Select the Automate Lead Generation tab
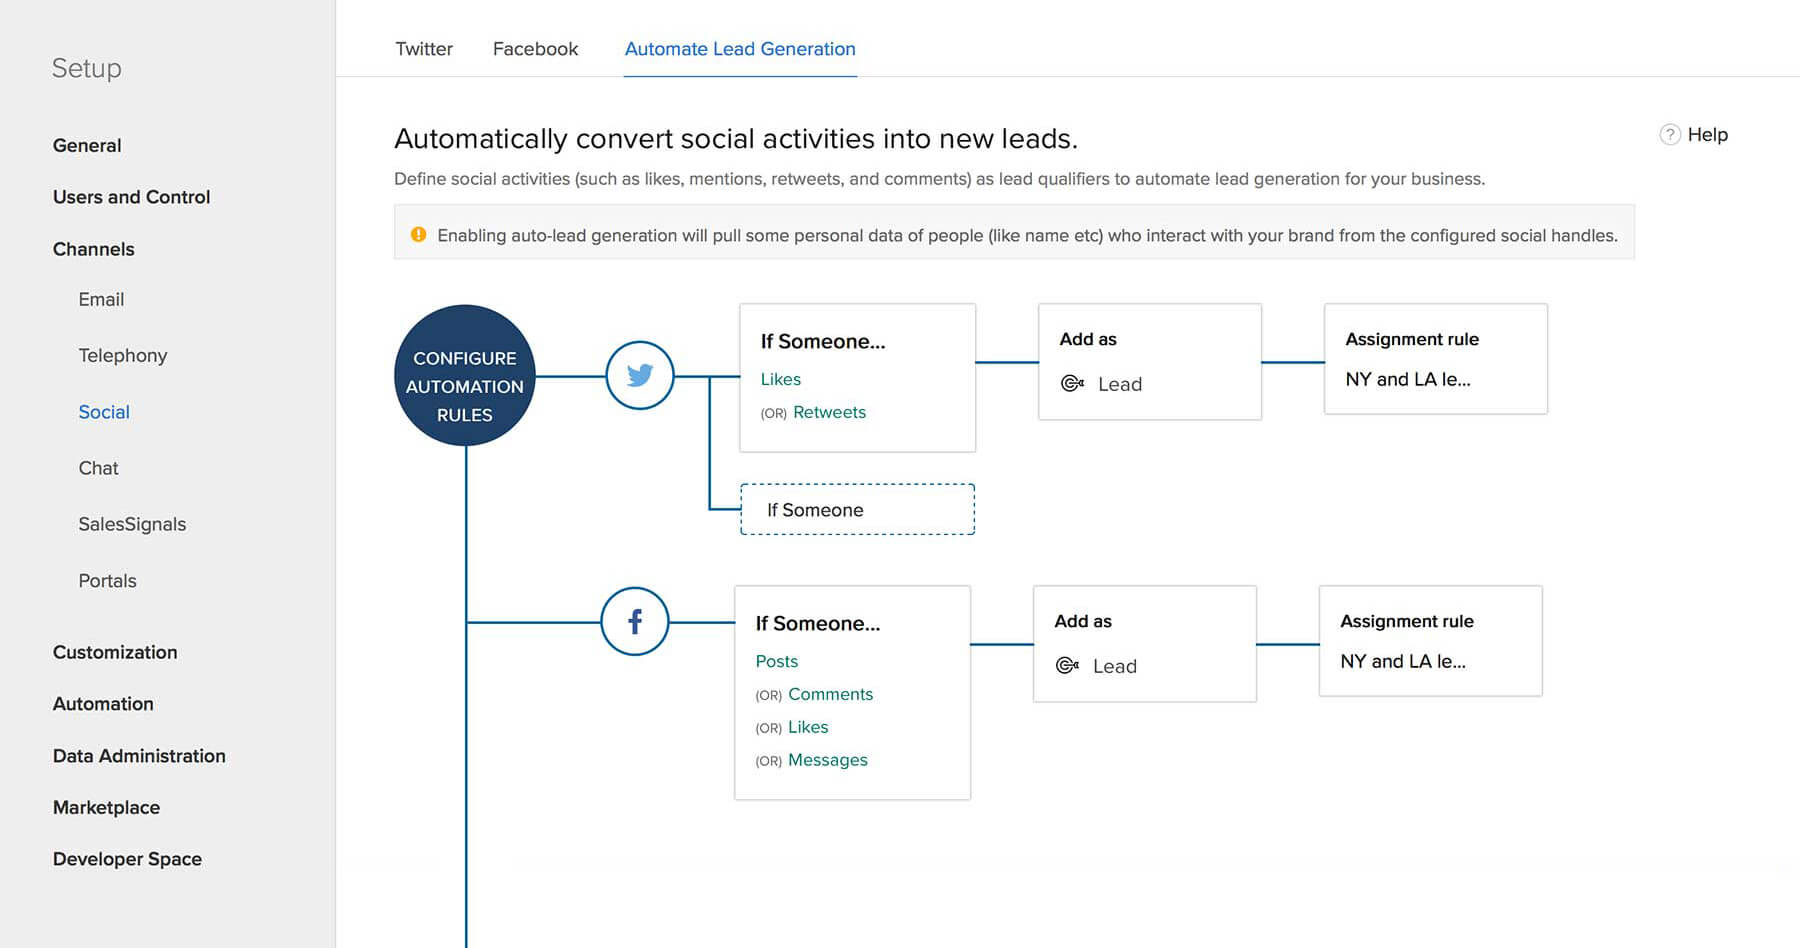The width and height of the screenshot is (1800, 948). tap(740, 49)
